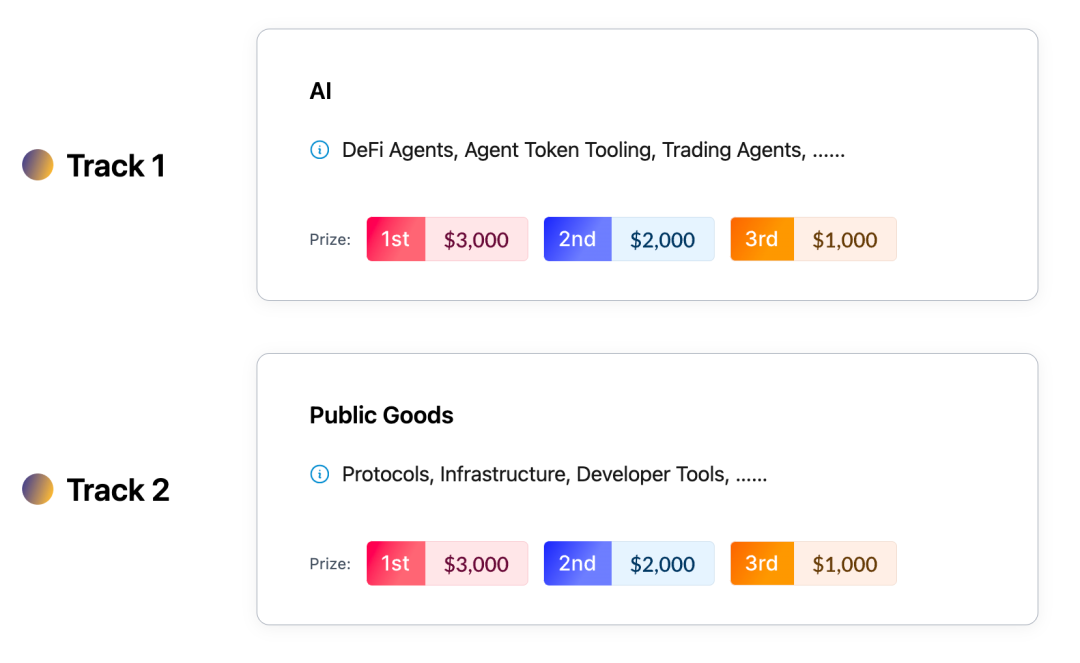The image size is (1080, 663).
Task: Click the orange 3rd badge in Public Goods
Action: (x=762, y=564)
